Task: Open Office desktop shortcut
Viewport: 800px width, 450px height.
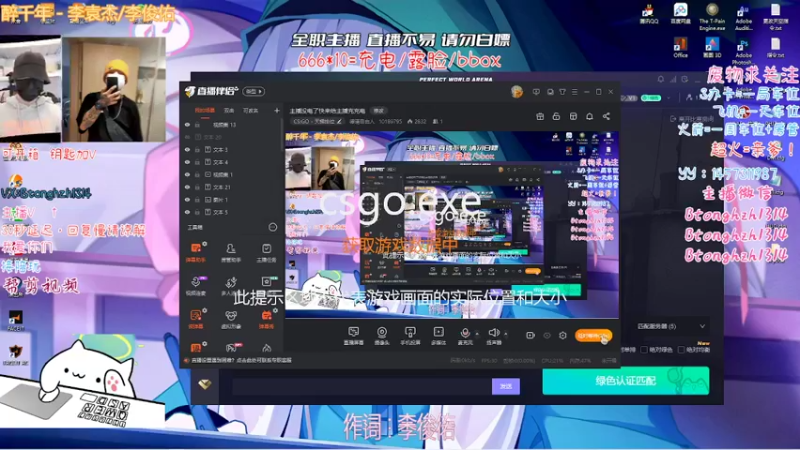Action: tap(680, 47)
